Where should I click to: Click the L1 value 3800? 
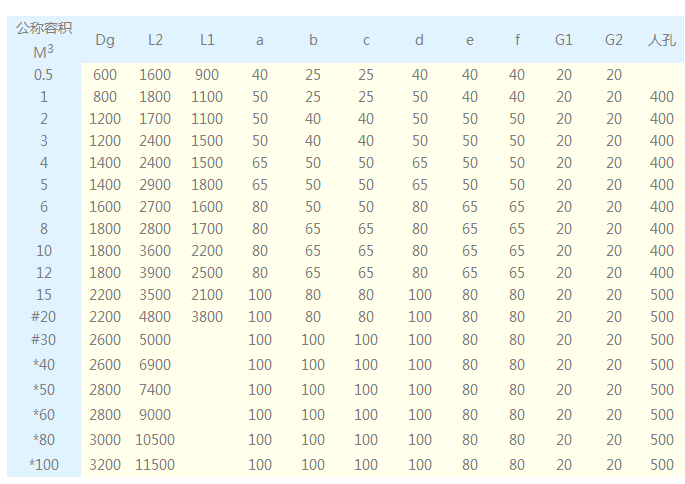pyautogui.click(x=207, y=317)
